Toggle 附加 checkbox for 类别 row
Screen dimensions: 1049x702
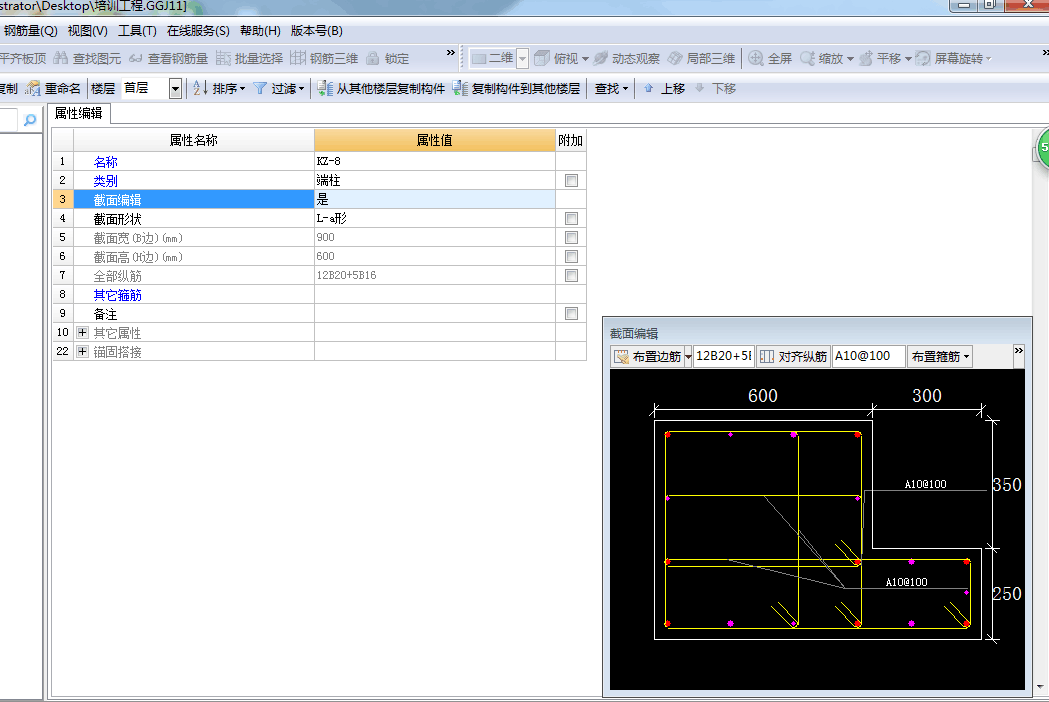pos(571,181)
